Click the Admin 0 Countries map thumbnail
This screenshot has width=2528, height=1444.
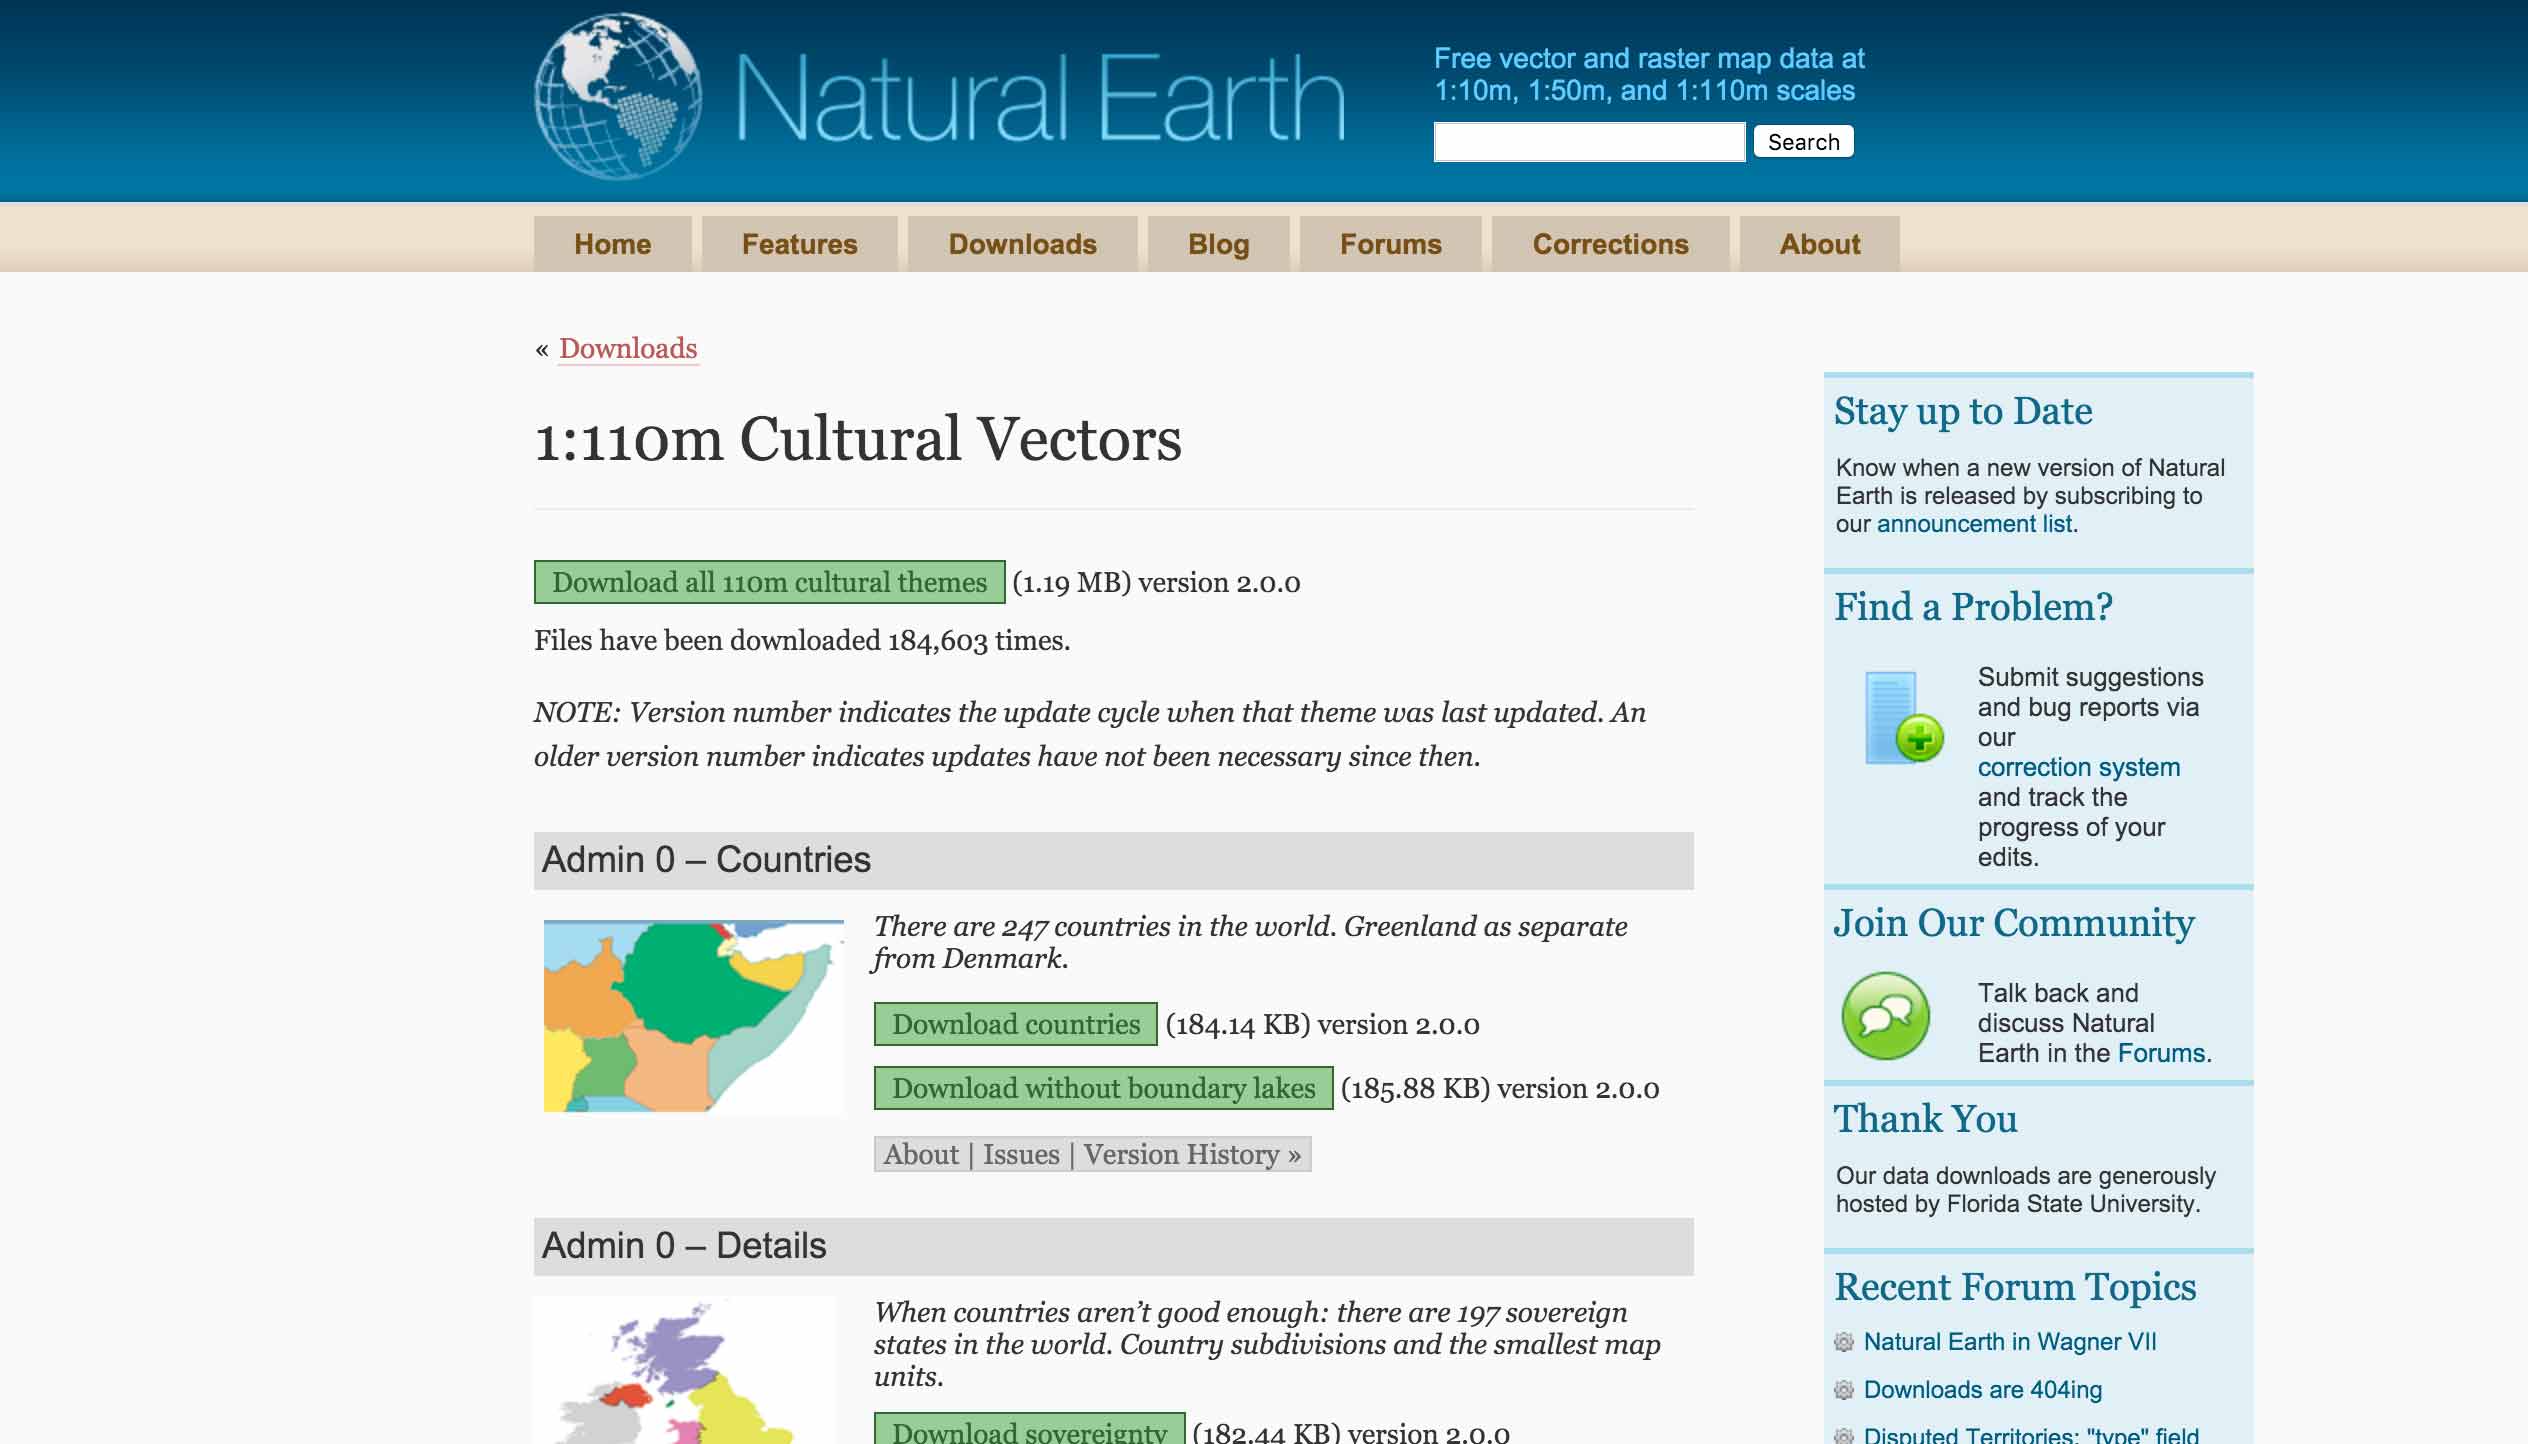pyautogui.click(x=693, y=1016)
